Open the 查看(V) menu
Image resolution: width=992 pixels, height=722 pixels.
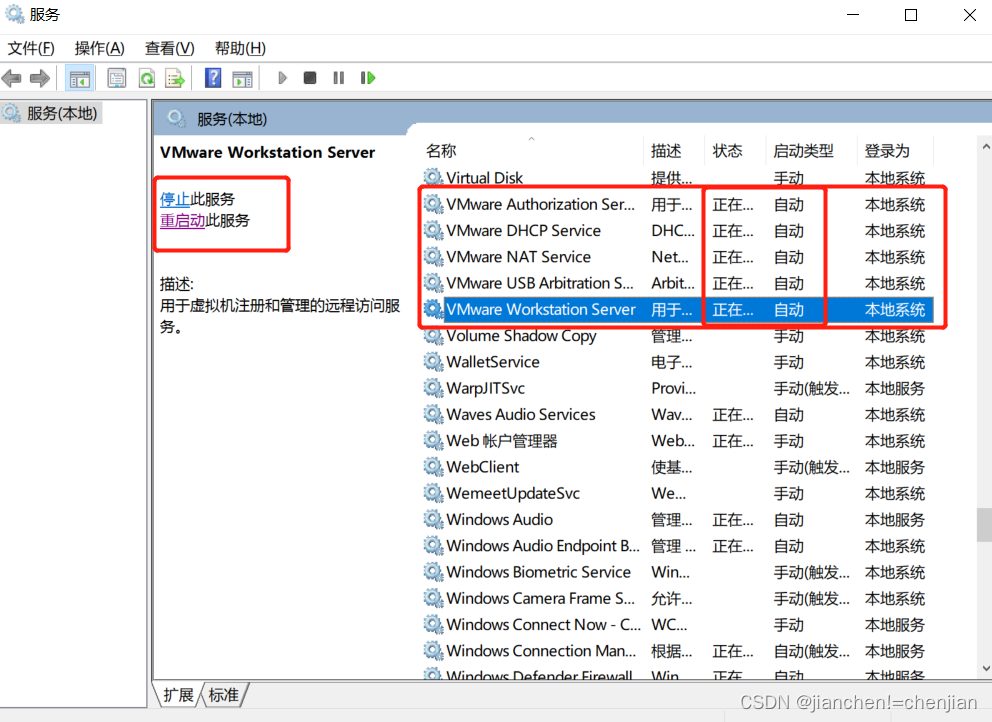[x=170, y=48]
